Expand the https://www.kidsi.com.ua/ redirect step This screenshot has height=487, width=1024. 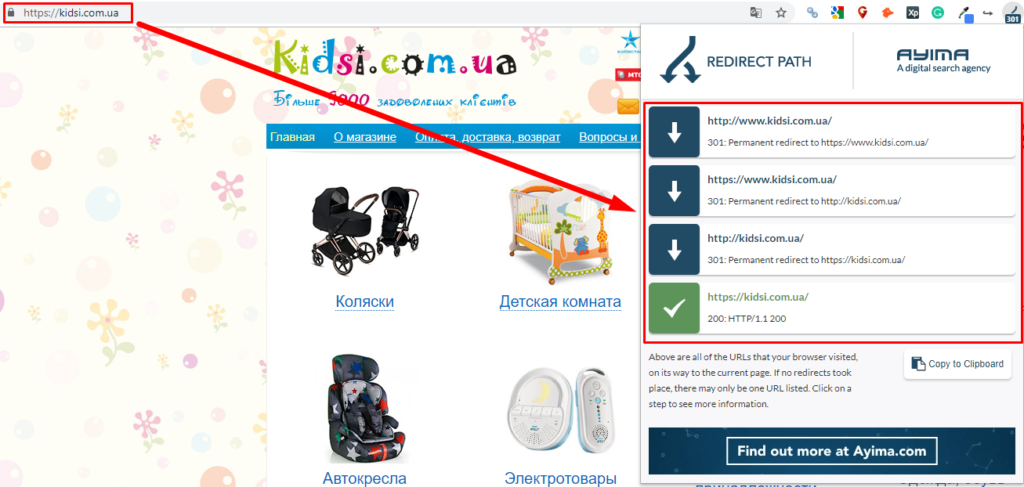pos(832,191)
